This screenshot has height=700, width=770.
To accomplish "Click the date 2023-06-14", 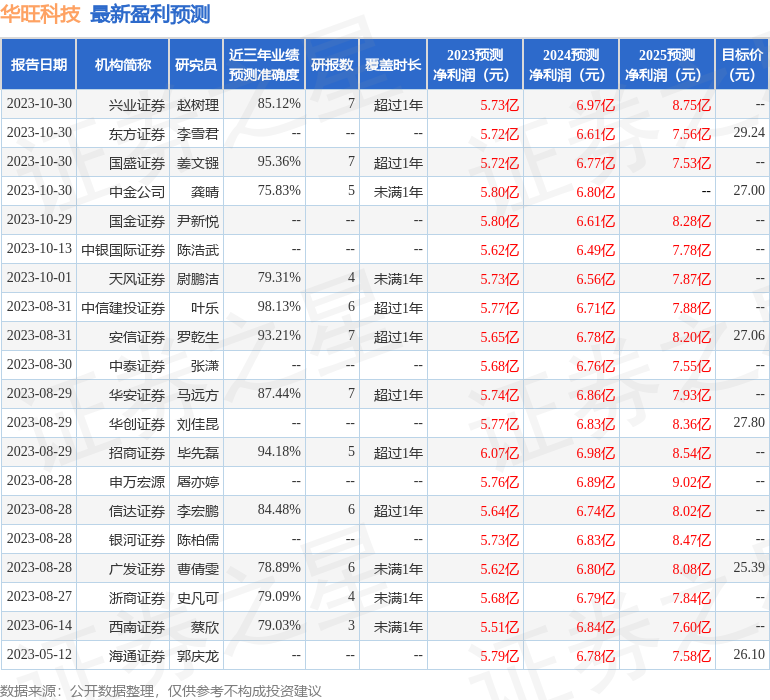I will click(x=39, y=625).
